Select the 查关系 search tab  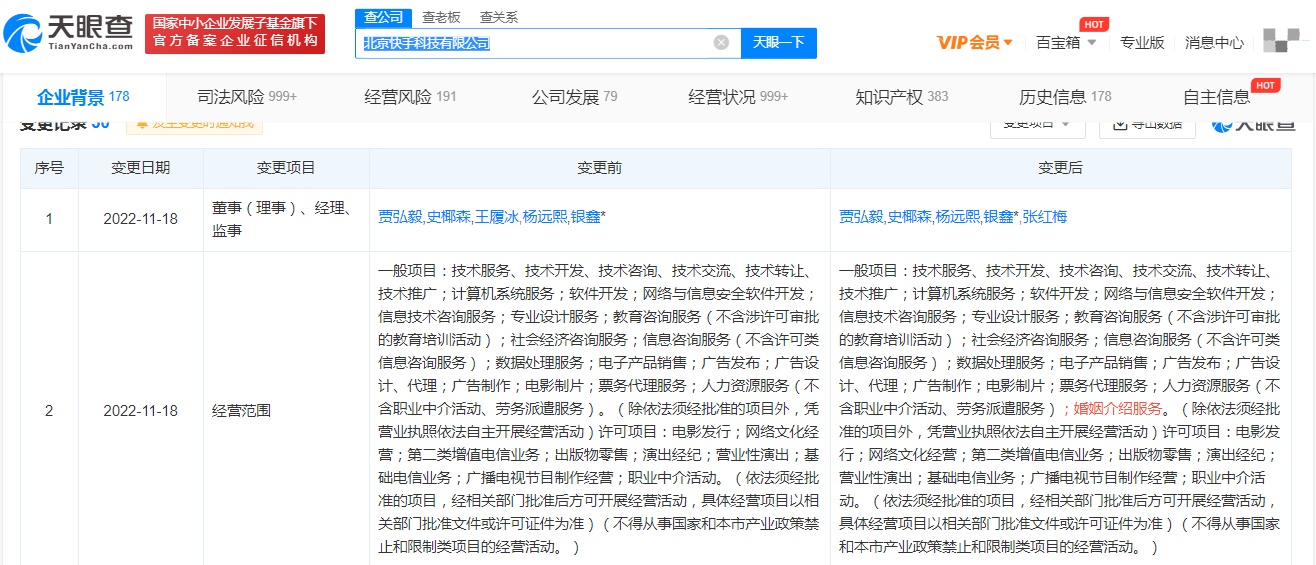pos(499,17)
